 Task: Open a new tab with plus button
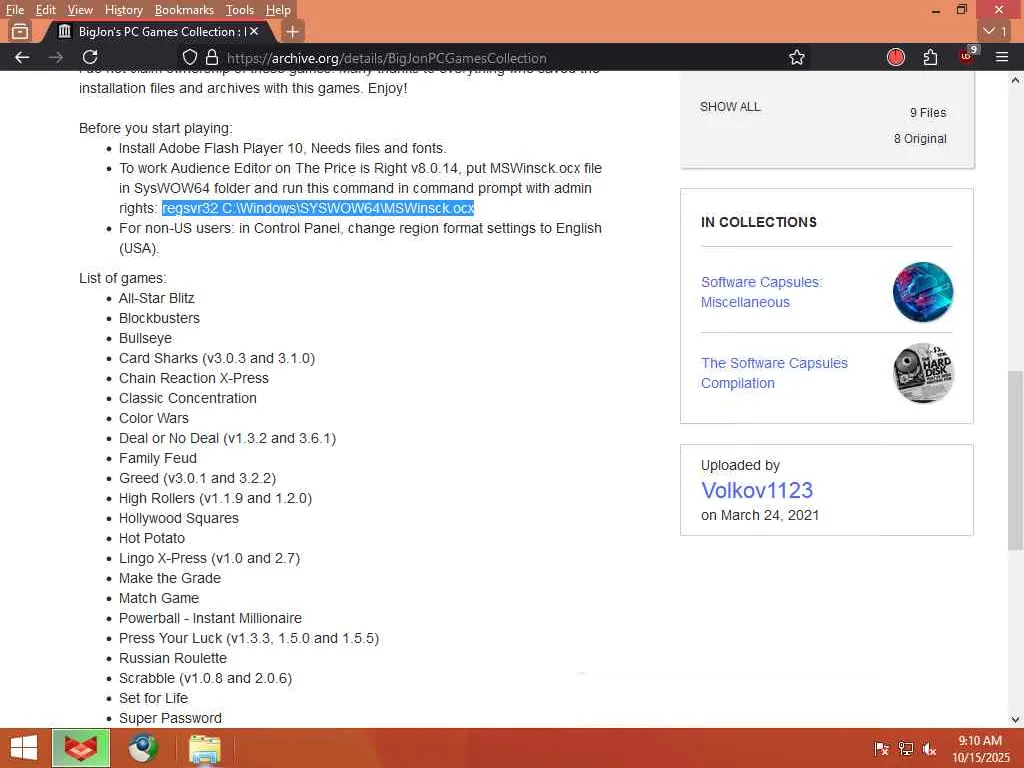[x=293, y=31]
